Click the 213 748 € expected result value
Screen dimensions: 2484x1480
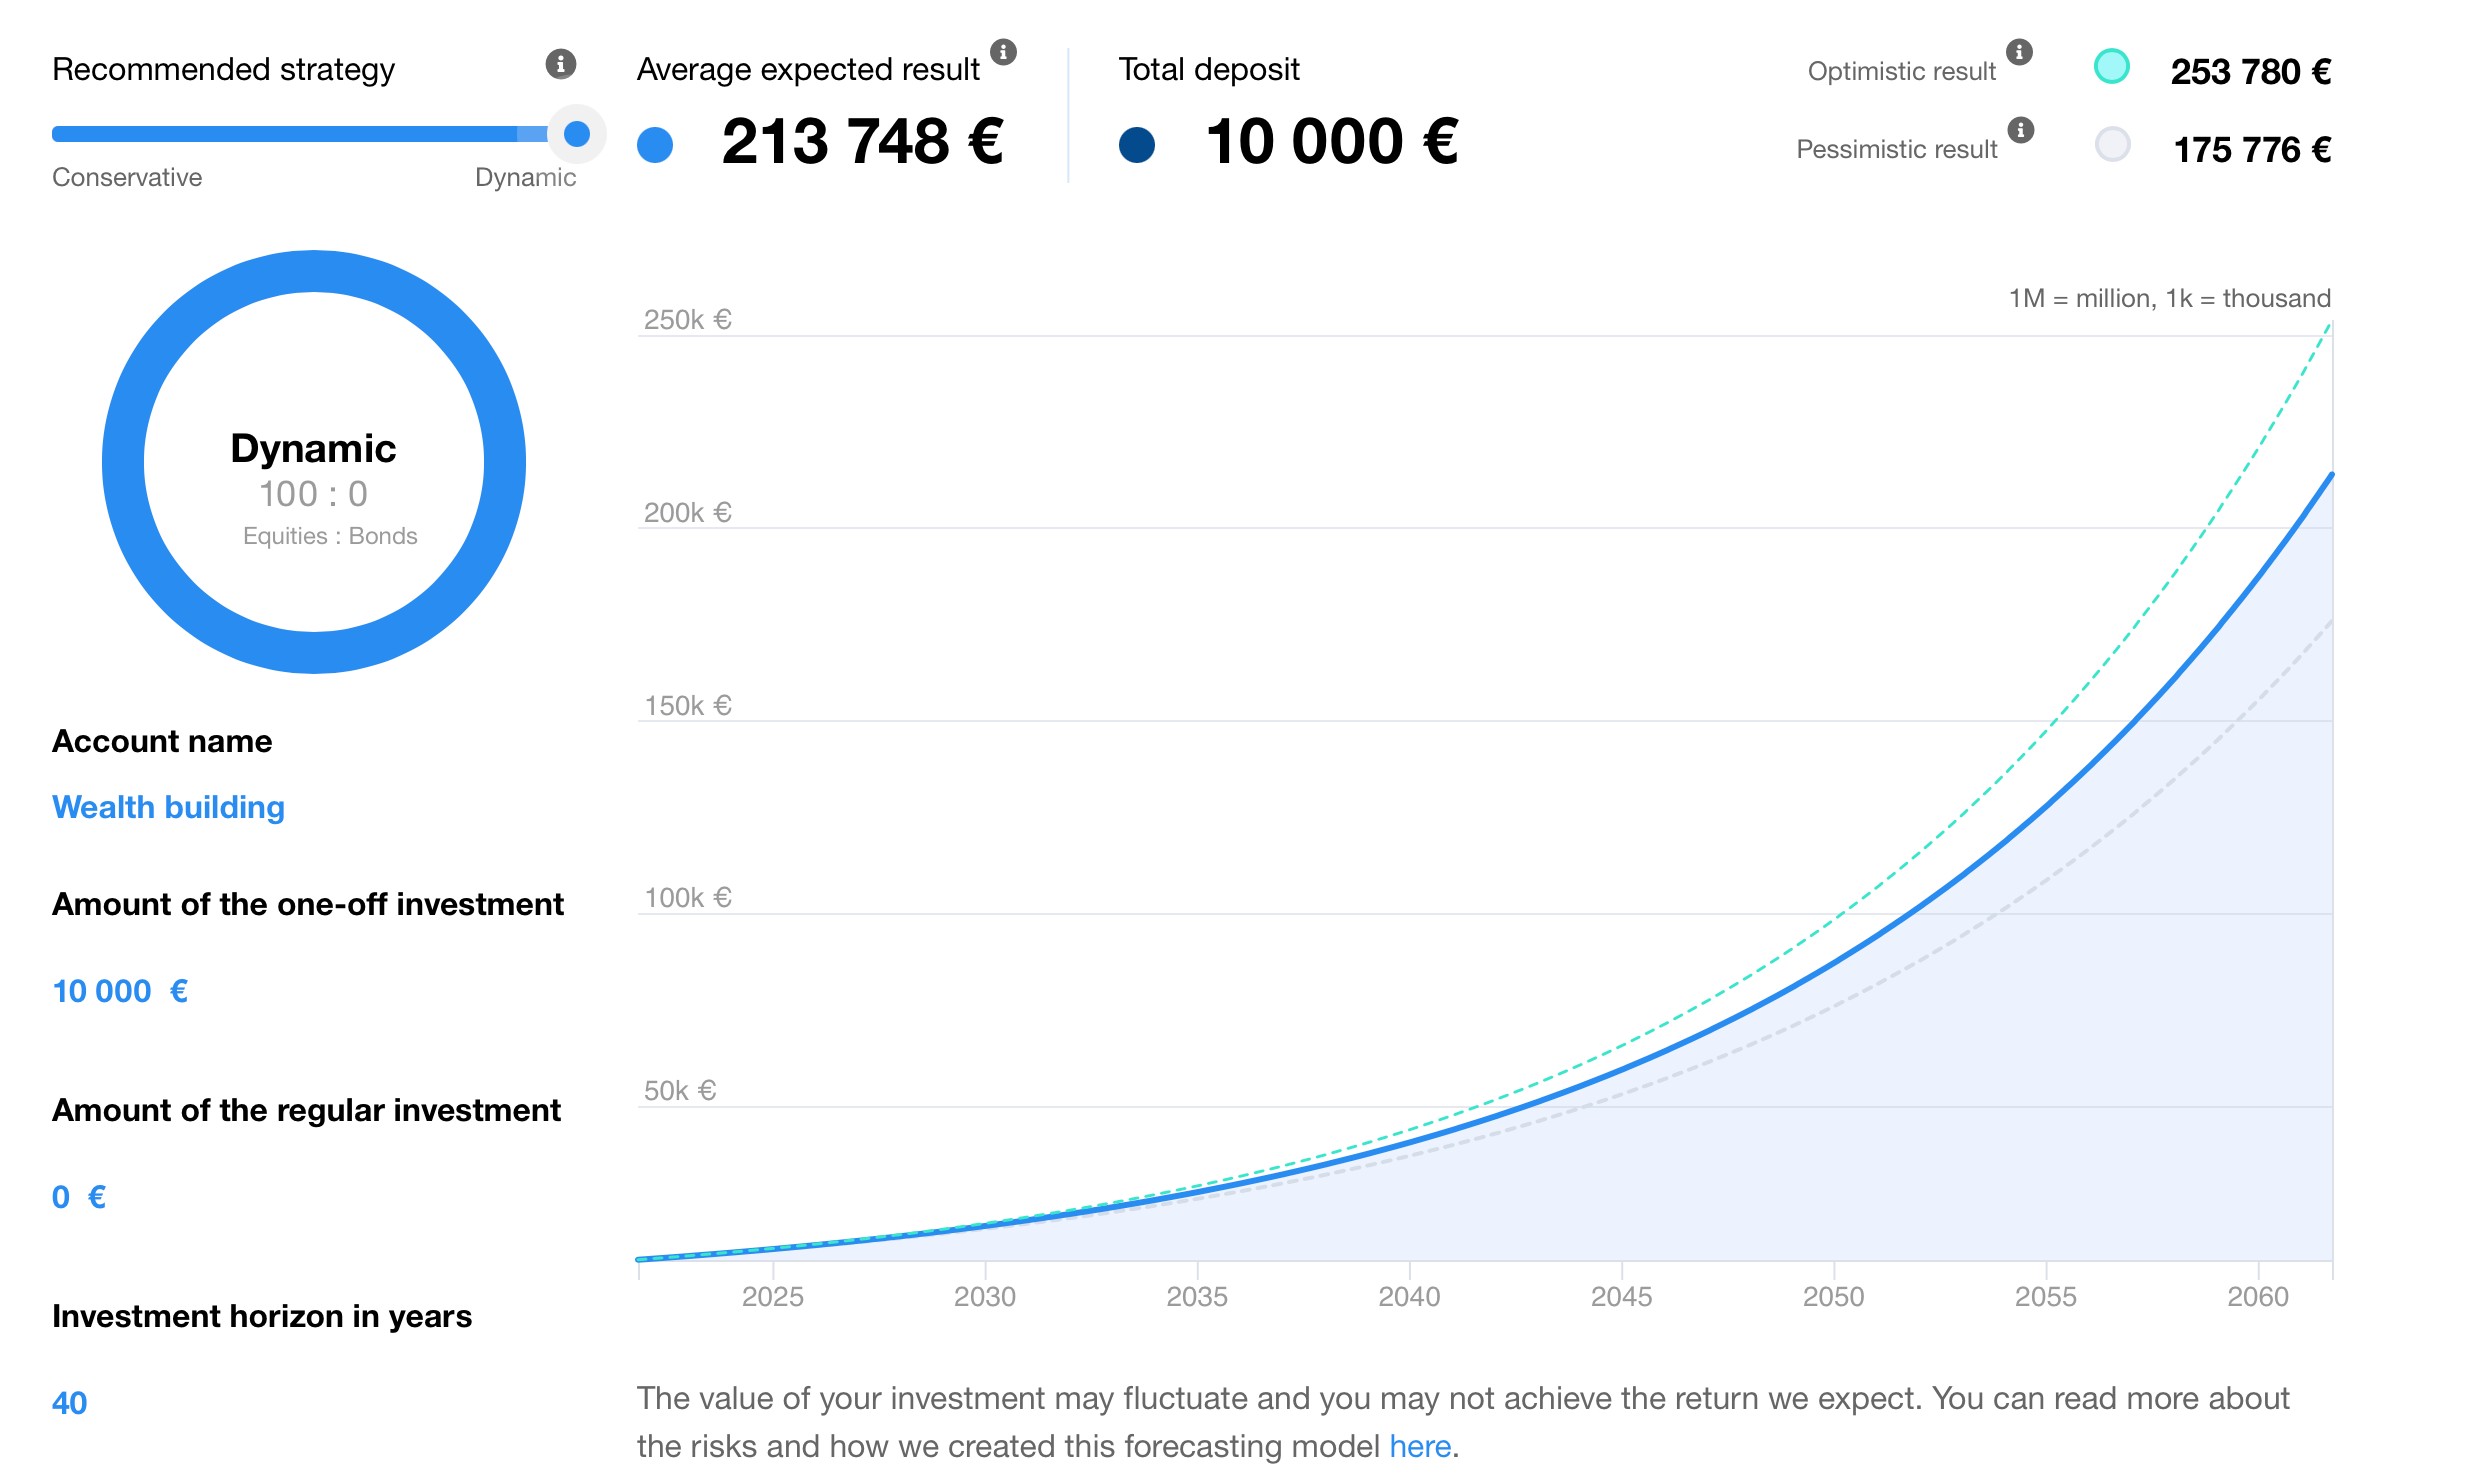point(862,142)
